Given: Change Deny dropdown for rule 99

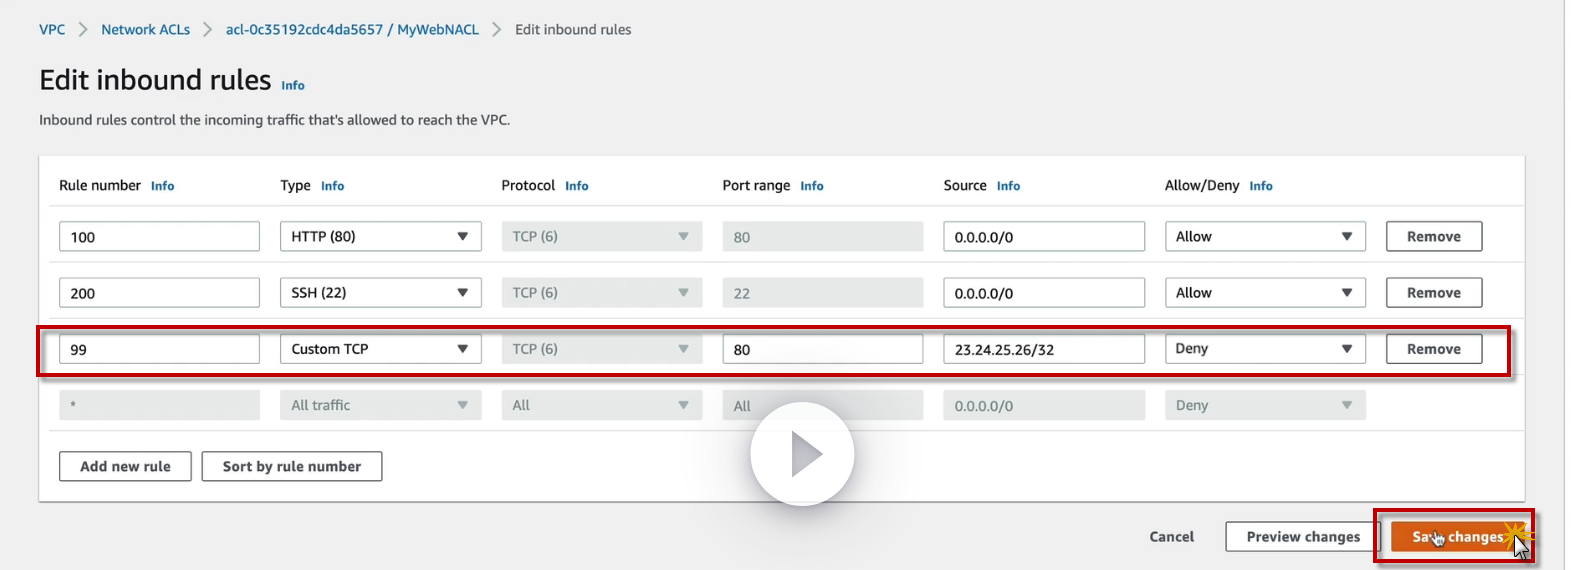Looking at the screenshot, I should click(x=1264, y=349).
